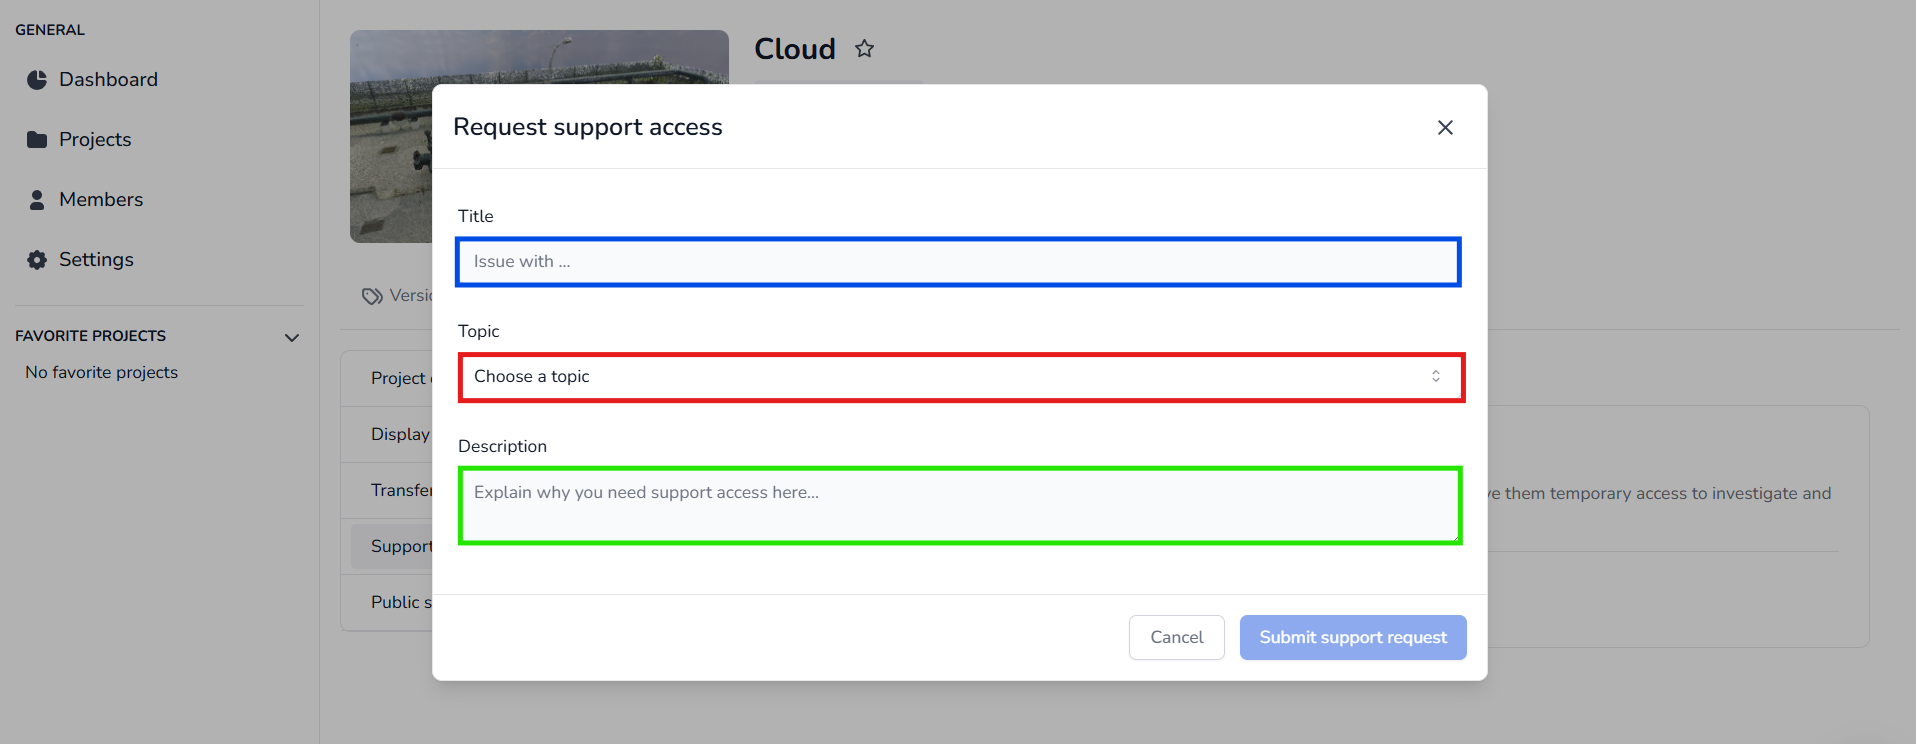
Task: Click the Members person icon
Action: point(37,200)
